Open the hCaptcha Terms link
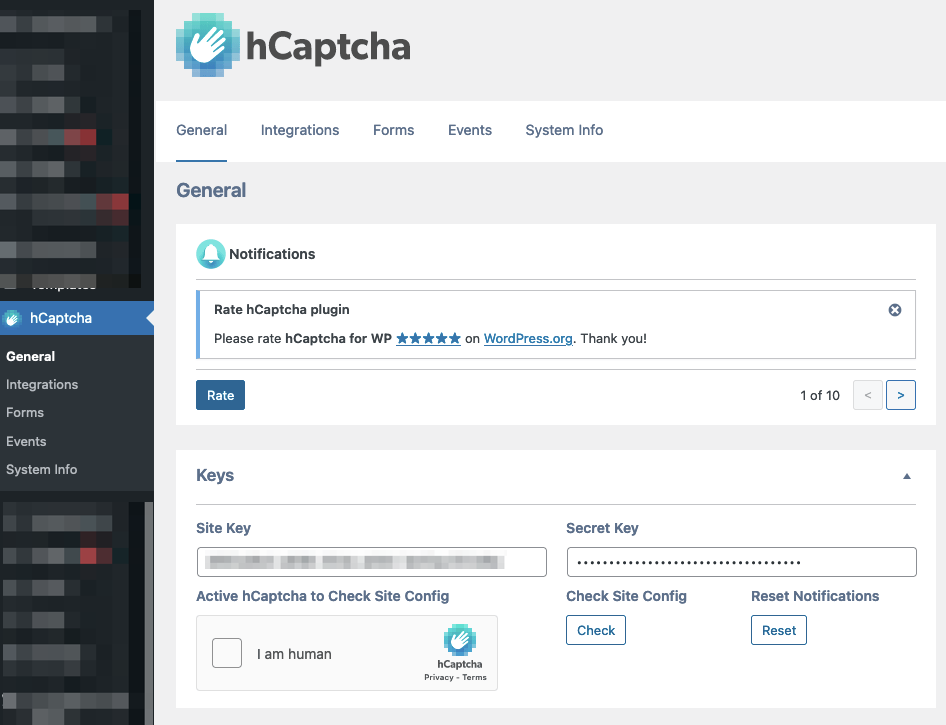The image size is (946, 725). [x=474, y=677]
